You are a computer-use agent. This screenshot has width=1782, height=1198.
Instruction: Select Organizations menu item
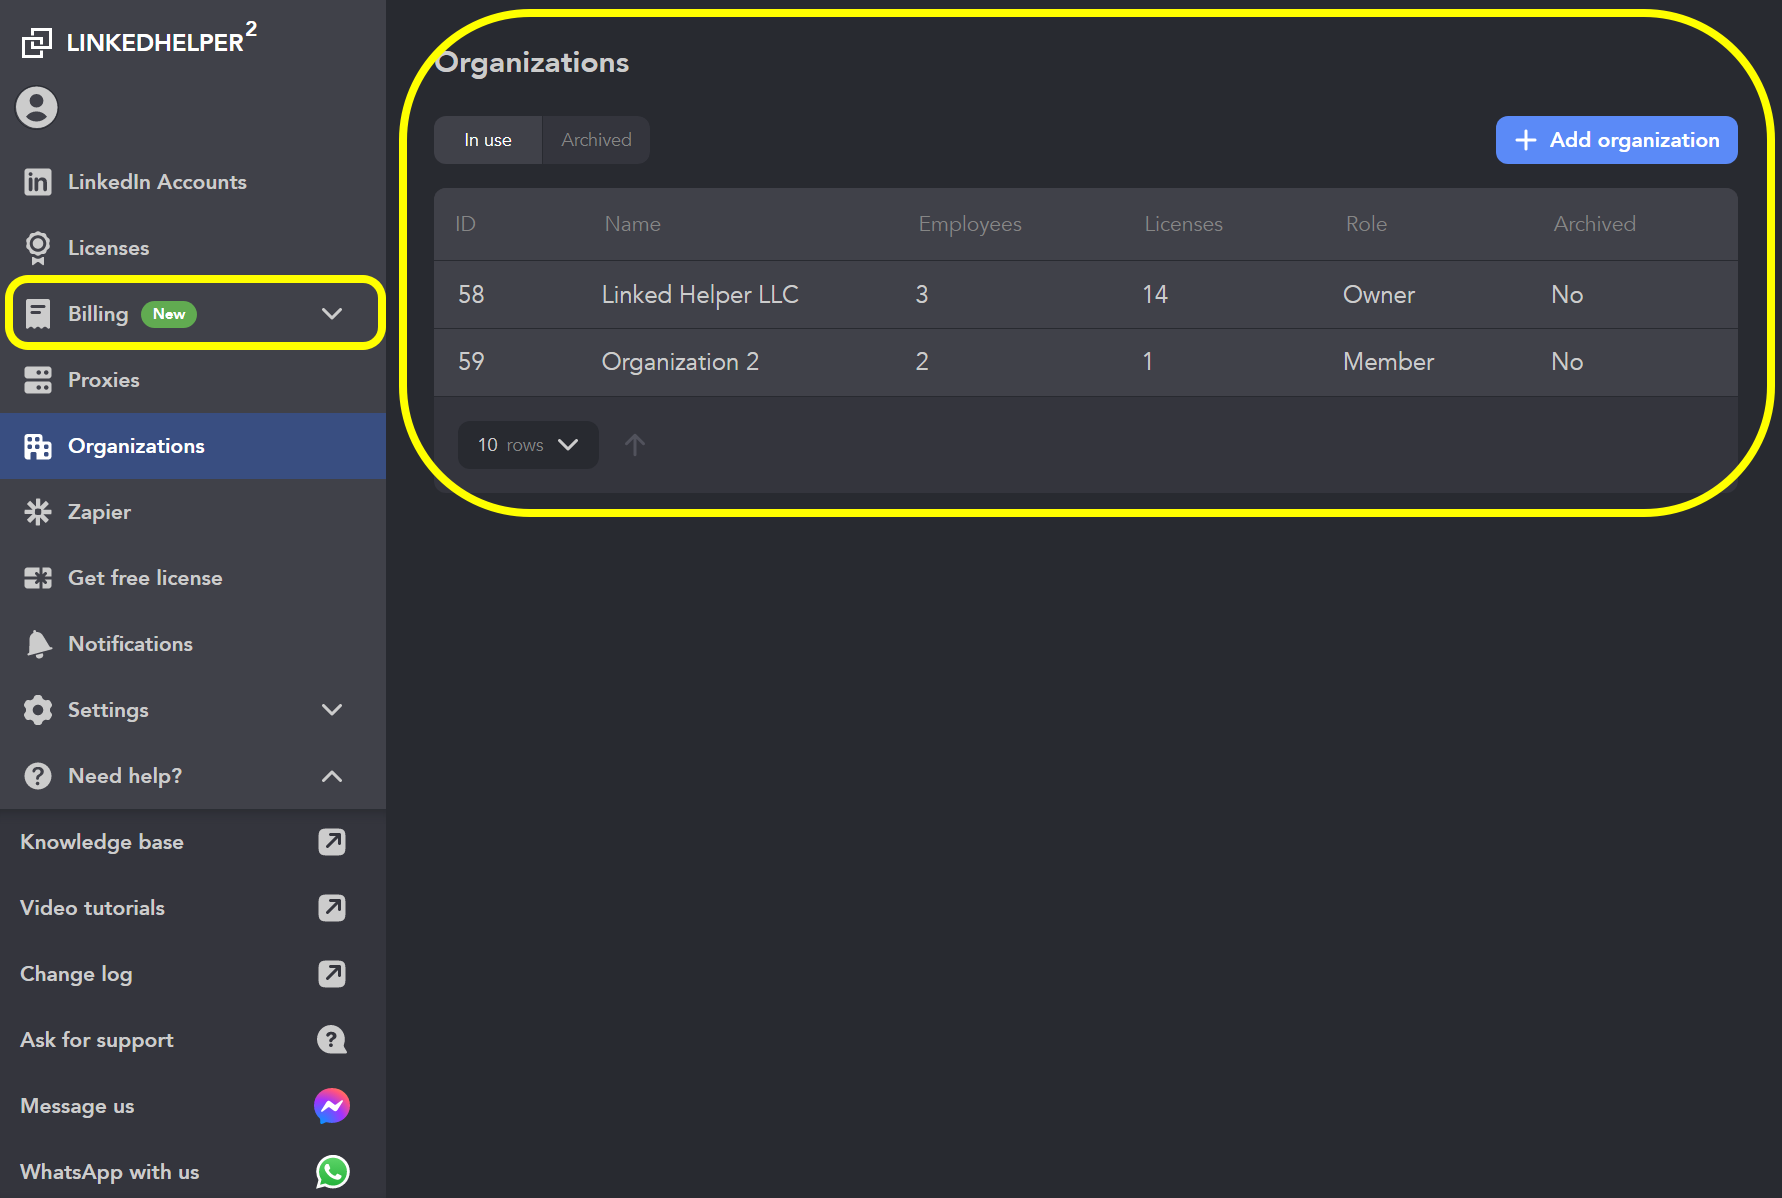coord(193,446)
